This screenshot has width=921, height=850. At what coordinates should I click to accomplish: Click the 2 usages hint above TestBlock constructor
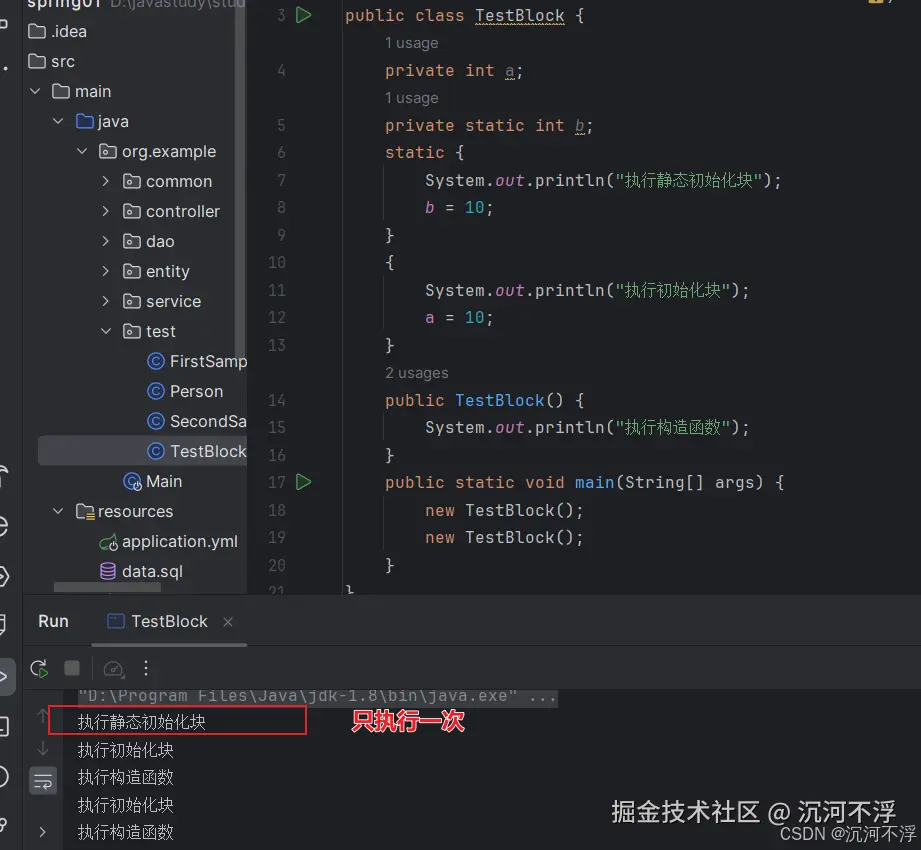coord(416,373)
